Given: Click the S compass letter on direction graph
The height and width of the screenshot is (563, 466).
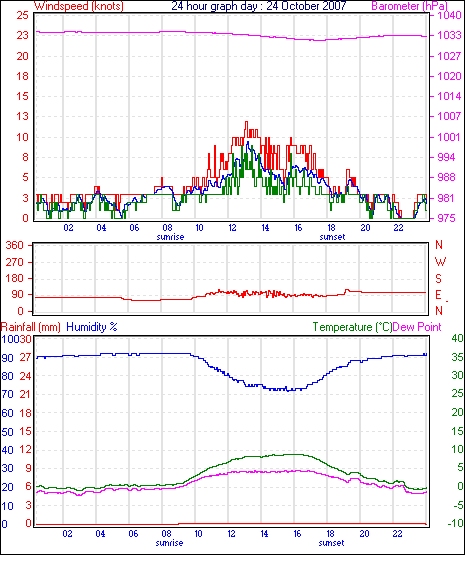Looking at the screenshot, I should click(438, 278).
